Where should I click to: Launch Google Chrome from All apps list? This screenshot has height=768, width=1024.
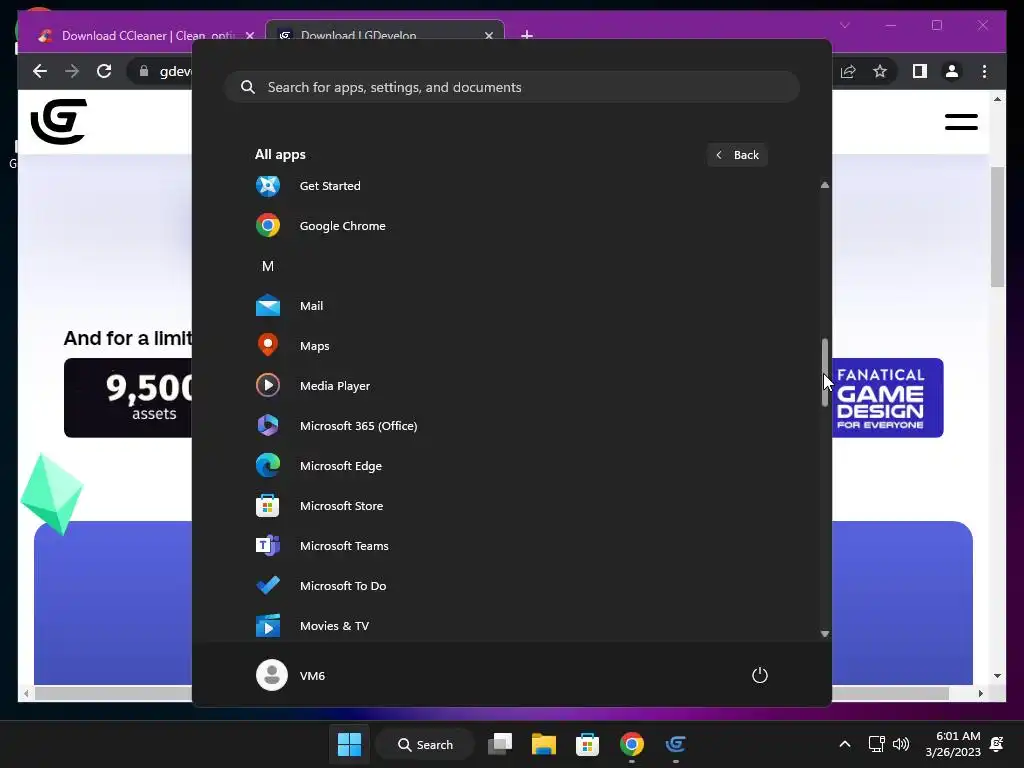[x=268, y=226]
